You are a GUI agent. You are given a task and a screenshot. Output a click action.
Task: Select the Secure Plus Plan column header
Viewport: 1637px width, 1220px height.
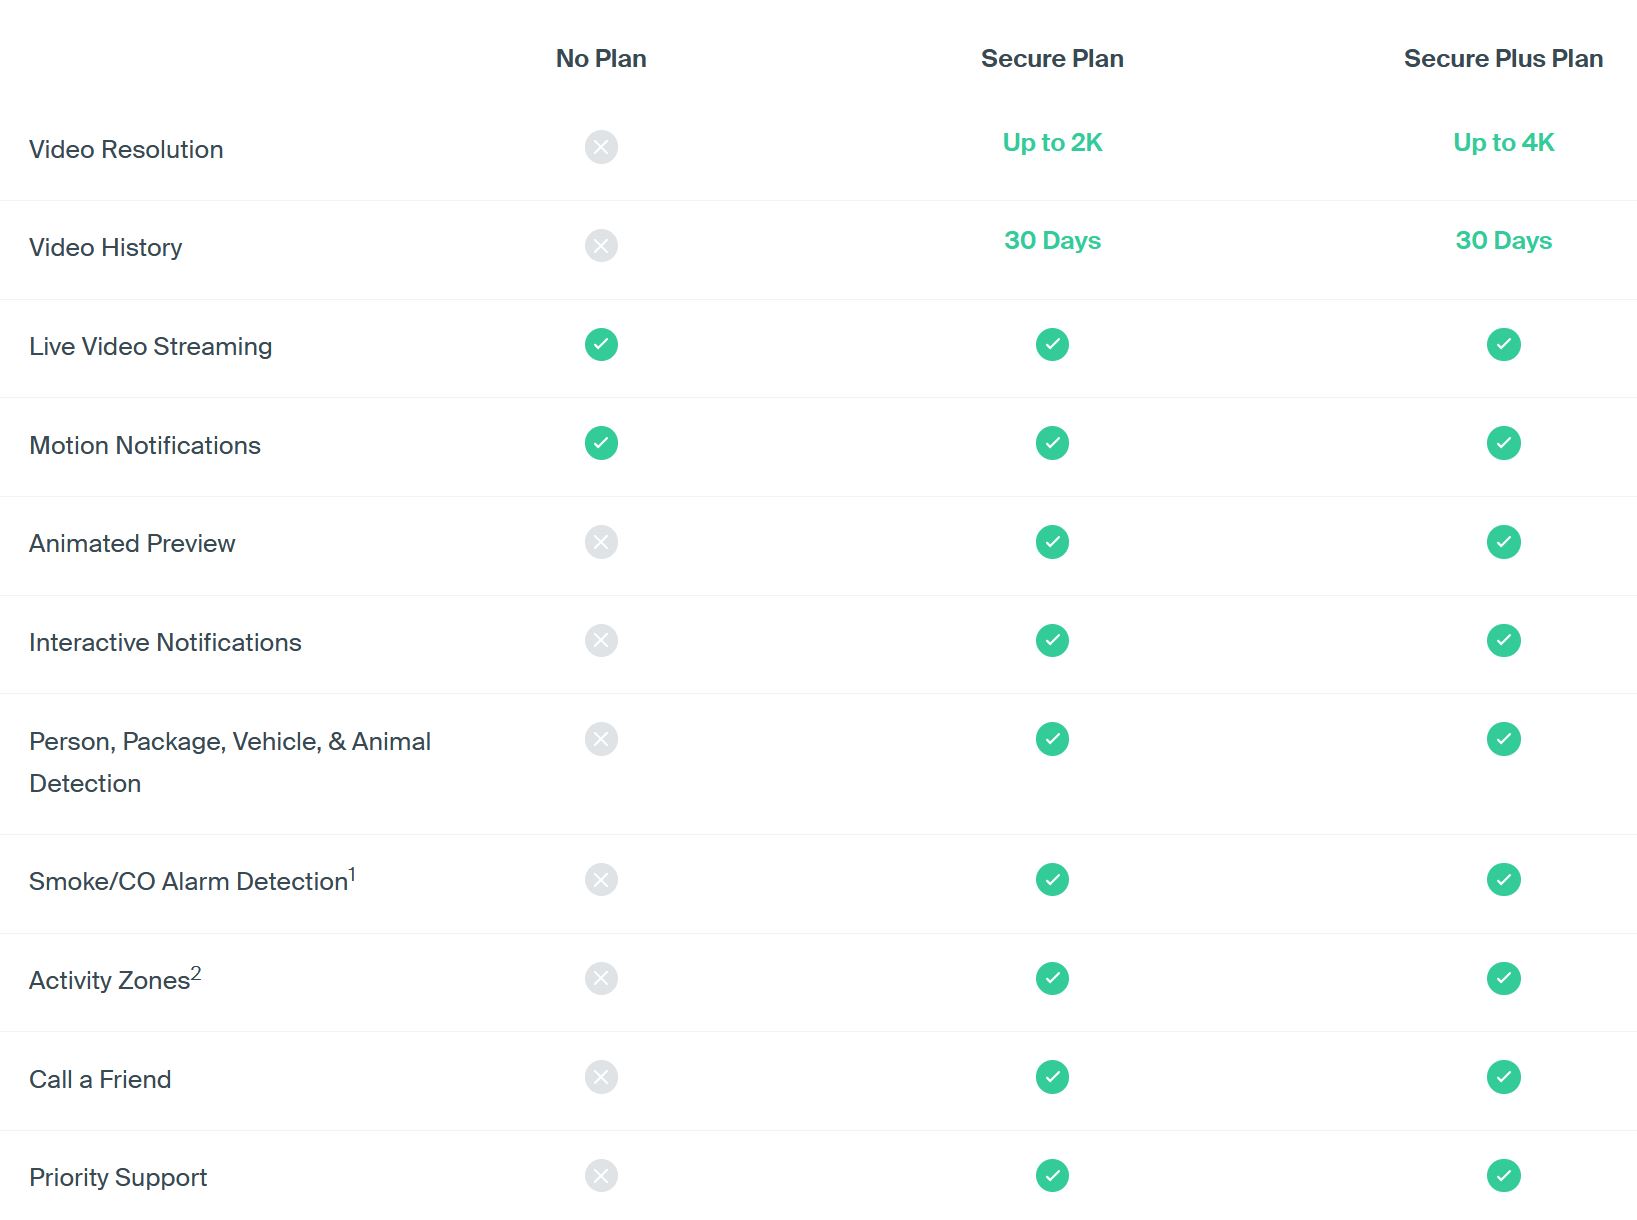pos(1503,58)
